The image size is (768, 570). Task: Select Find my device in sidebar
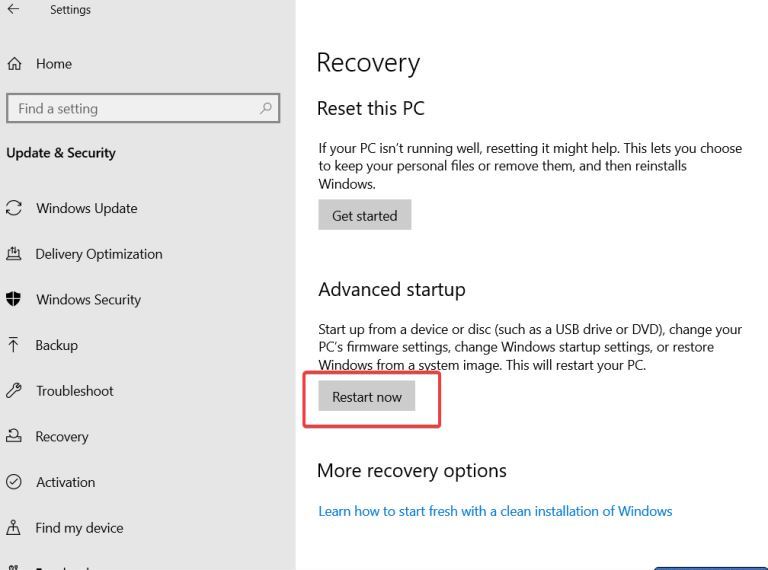(79, 528)
